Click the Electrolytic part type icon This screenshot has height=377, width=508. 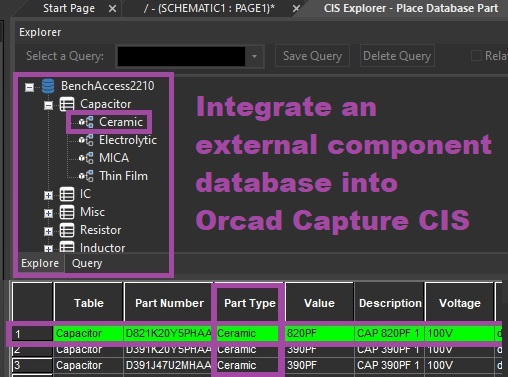[x=86, y=140]
